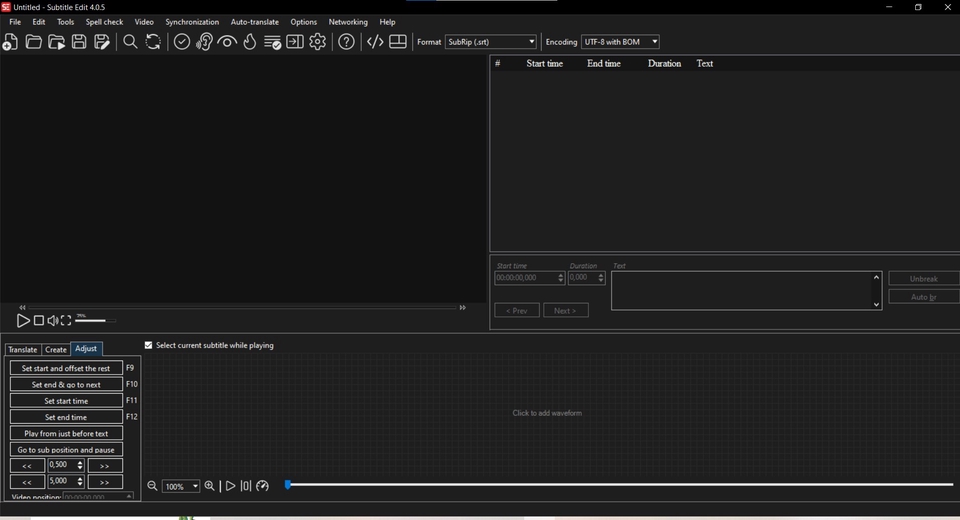This screenshot has height=520, width=960.
Task: Open waveform zoom 100% dropdown
Action: pos(181,486)
